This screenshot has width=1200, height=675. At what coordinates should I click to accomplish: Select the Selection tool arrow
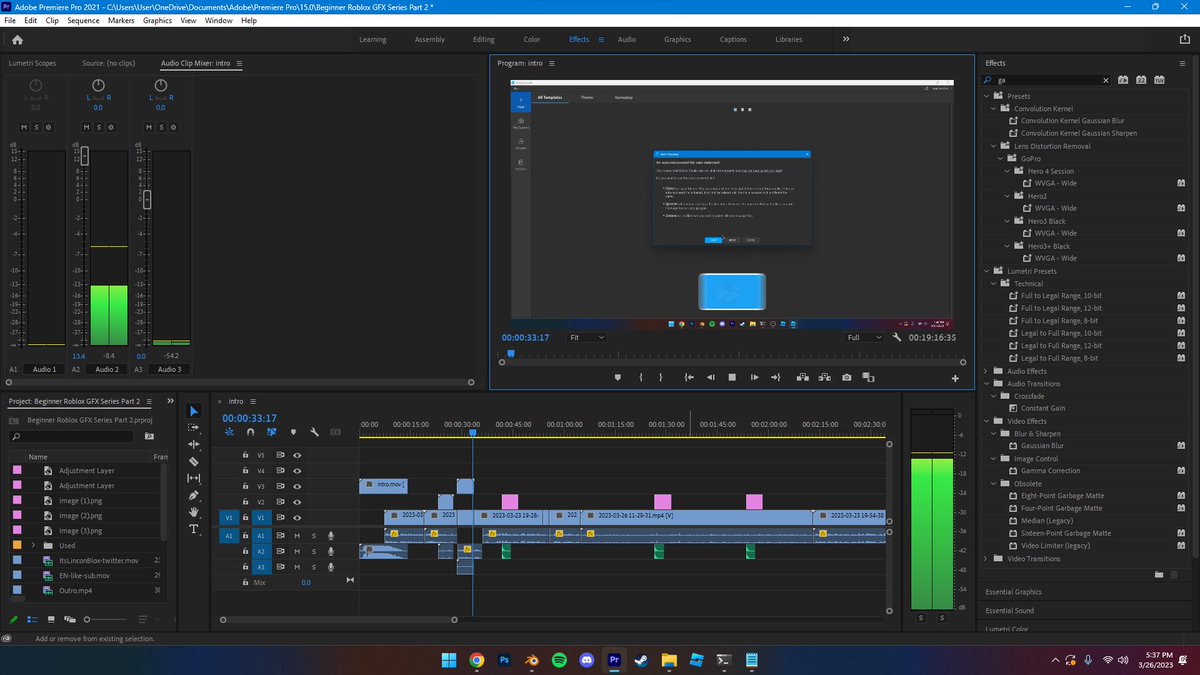click(x=194, y=411)
